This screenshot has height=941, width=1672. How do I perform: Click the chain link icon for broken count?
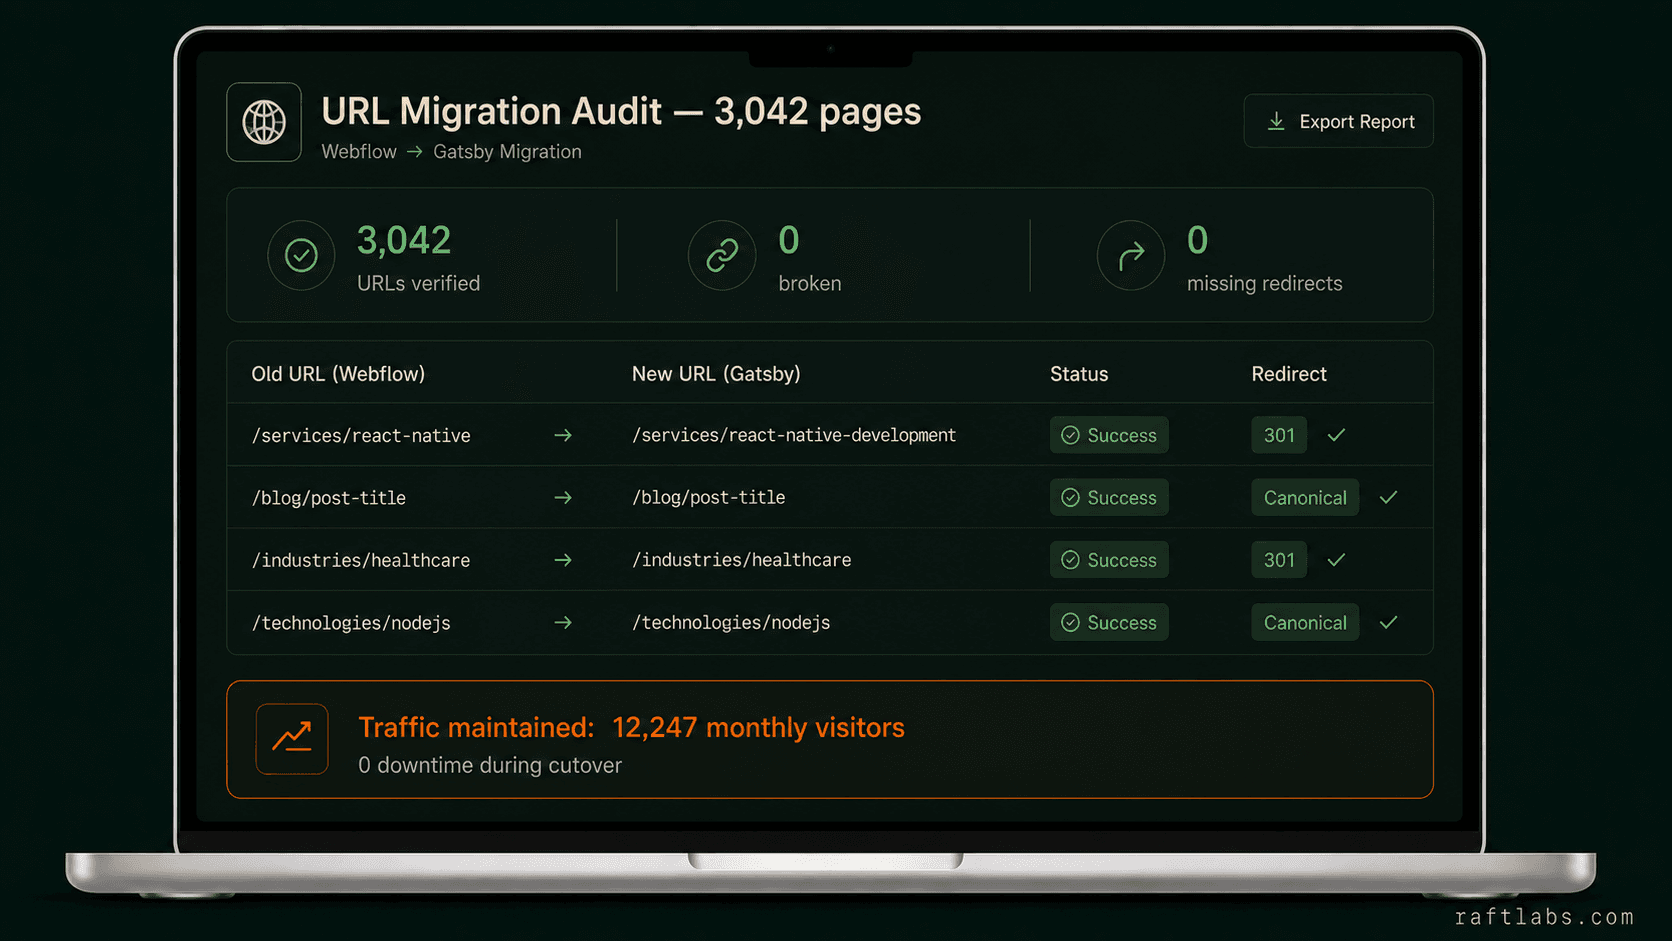click(722, 255)
